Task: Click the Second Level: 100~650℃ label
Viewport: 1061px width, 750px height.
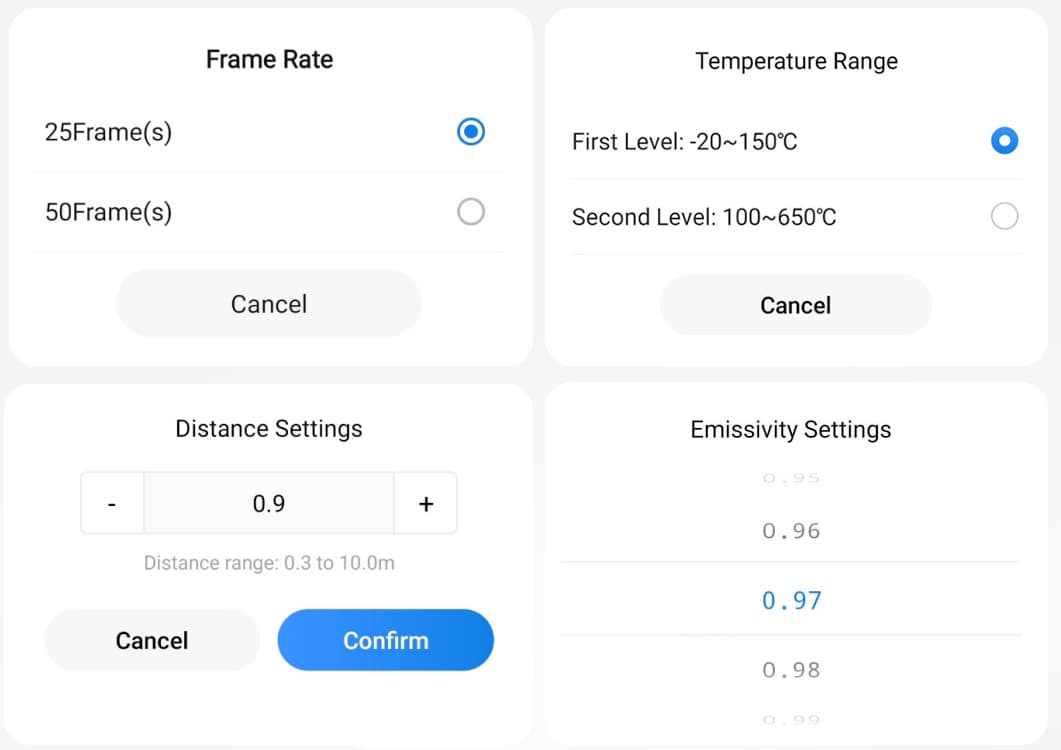Action: (704, 217)
